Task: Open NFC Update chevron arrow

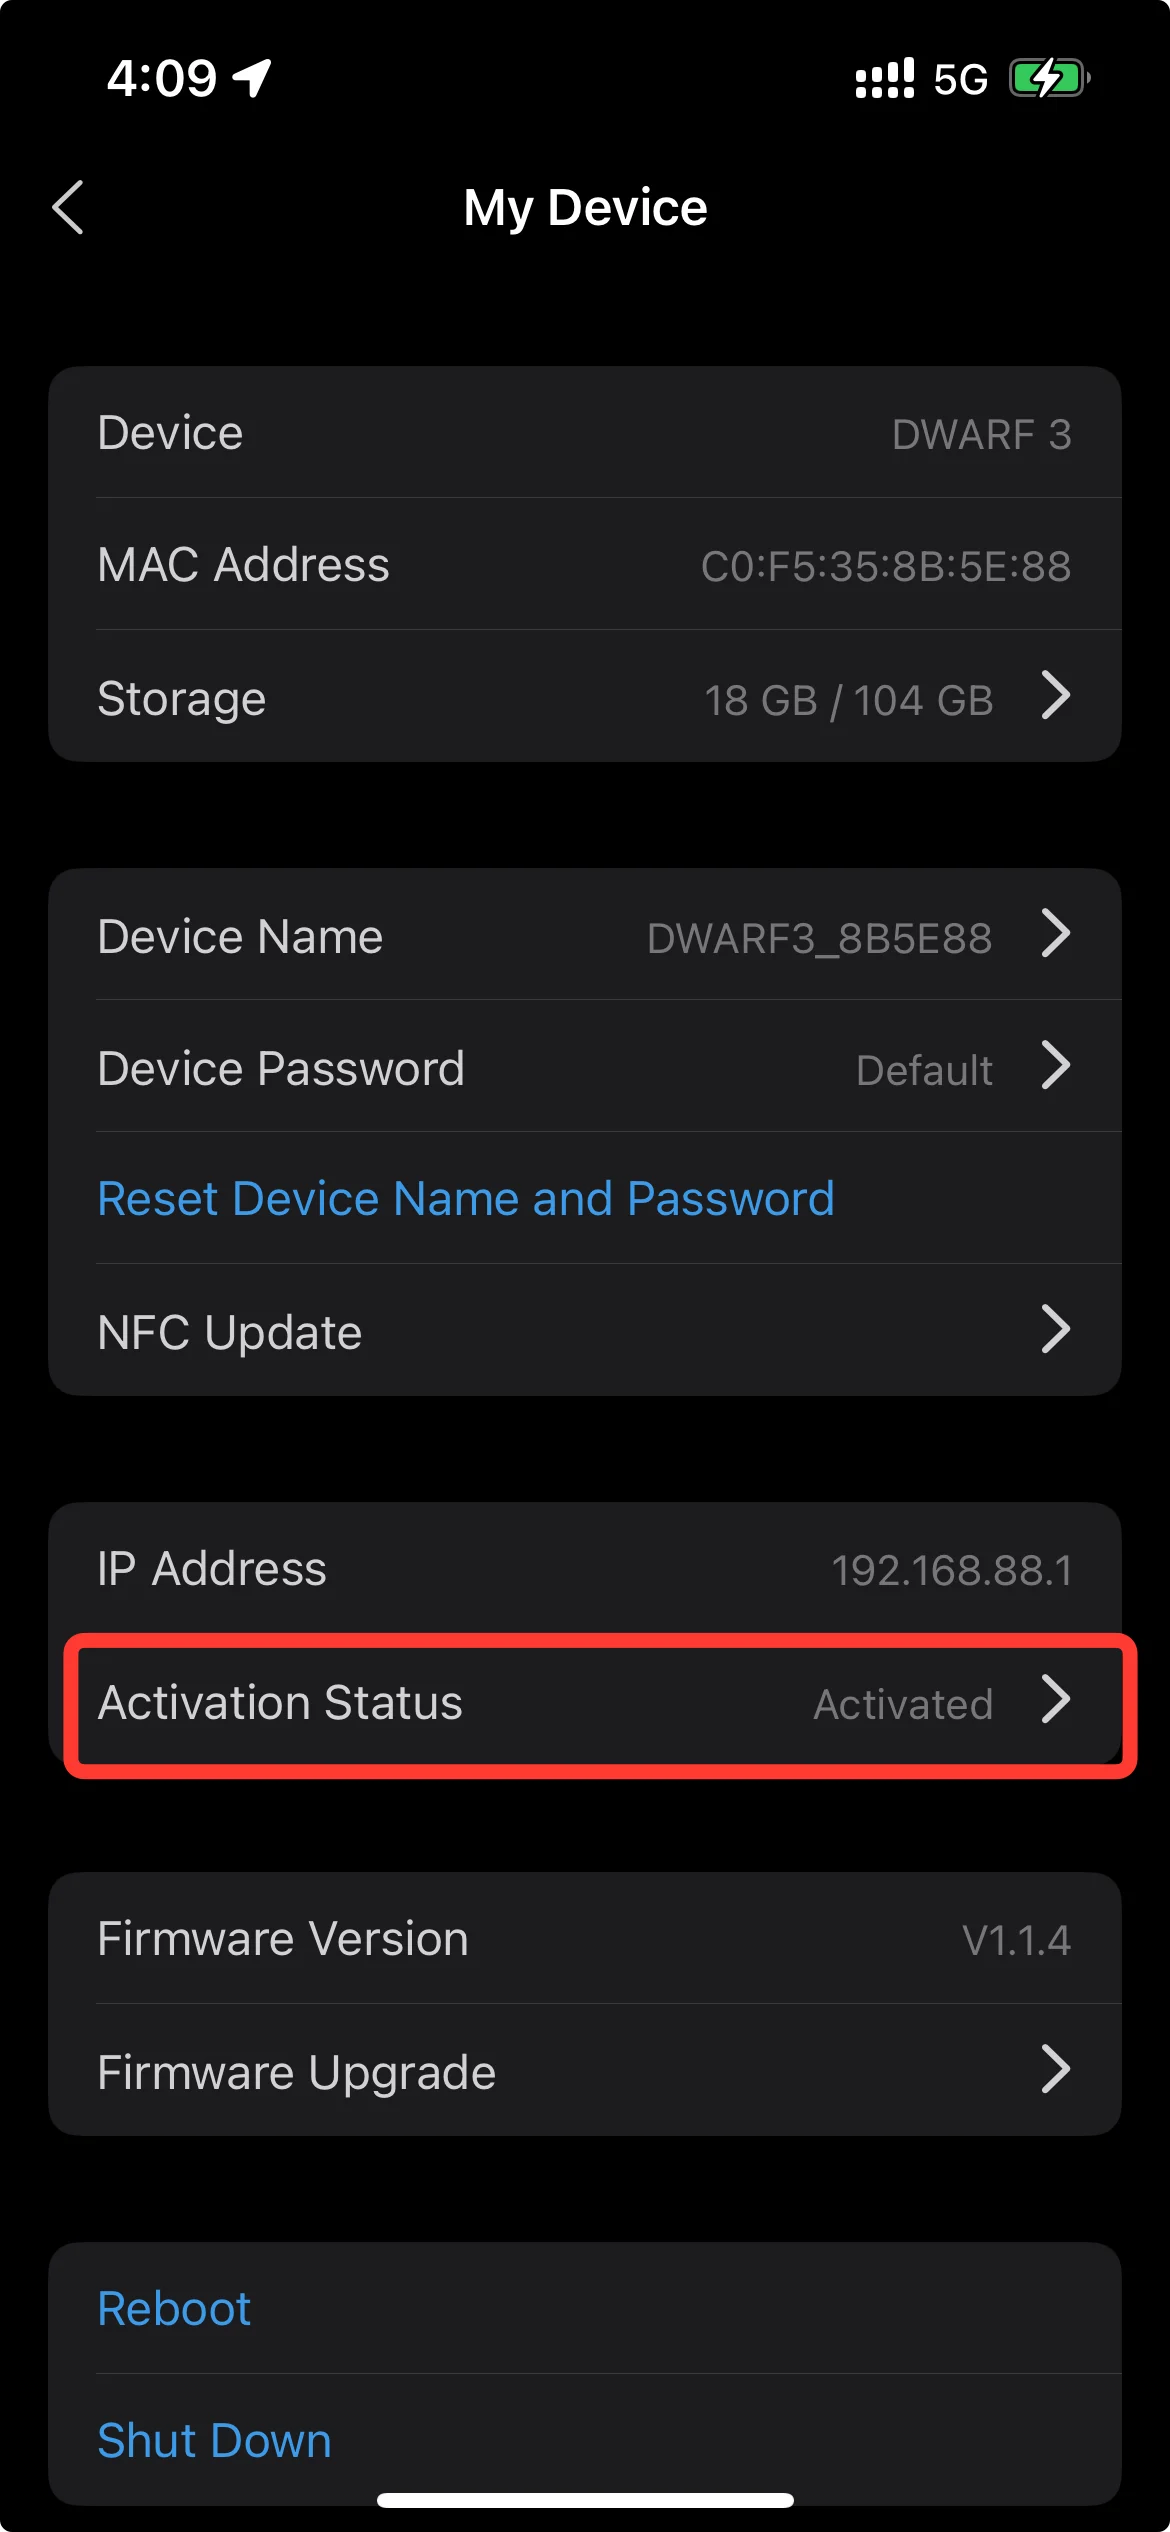Action: [1056, 1330]
